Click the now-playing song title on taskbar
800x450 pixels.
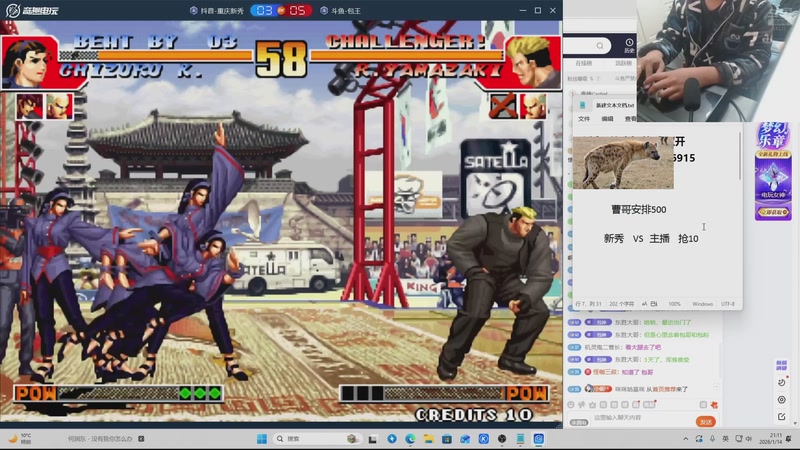click(100, 439)
